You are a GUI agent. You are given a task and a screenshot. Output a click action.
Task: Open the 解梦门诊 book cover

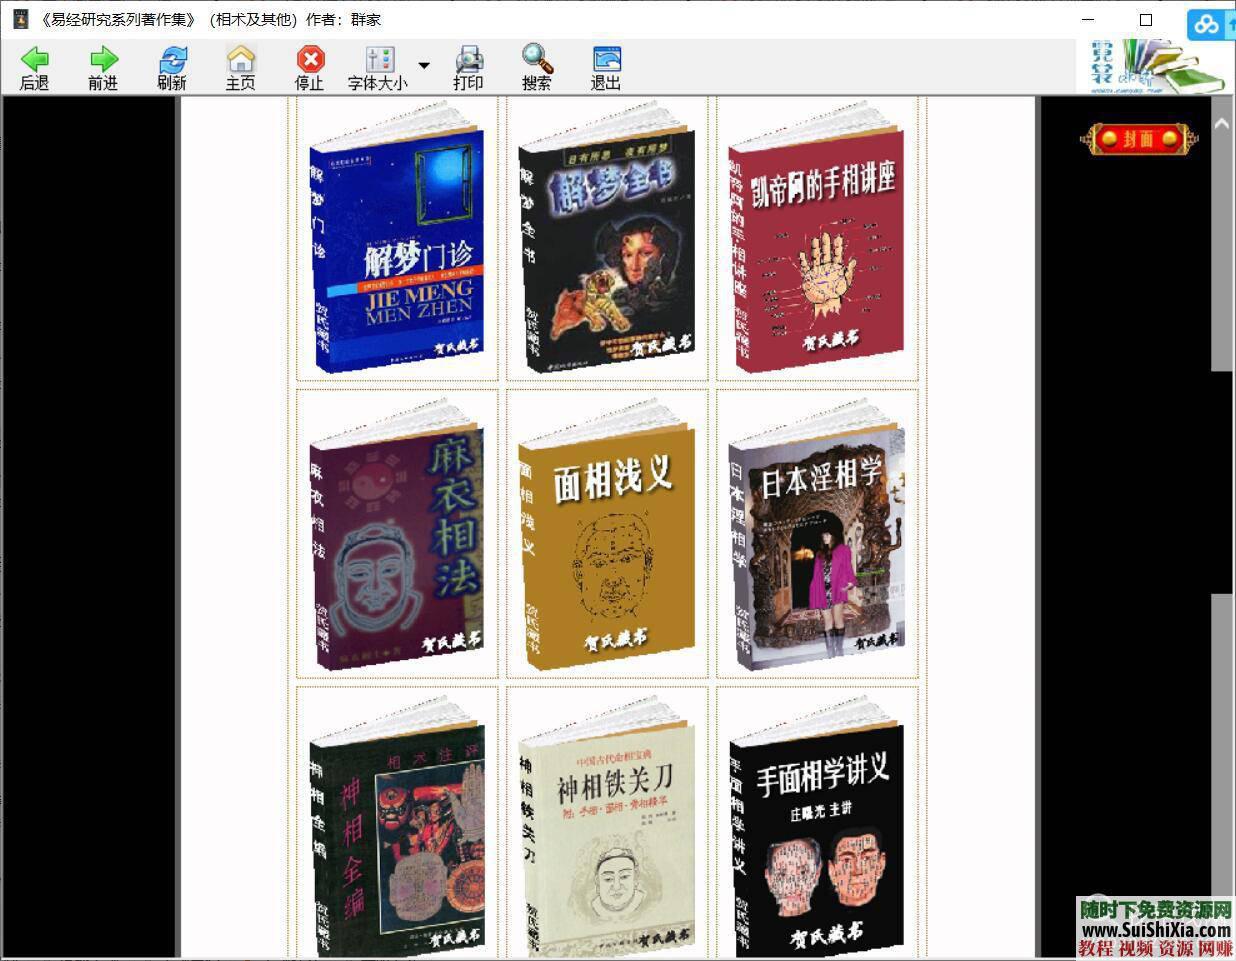[x=397, y=243]
